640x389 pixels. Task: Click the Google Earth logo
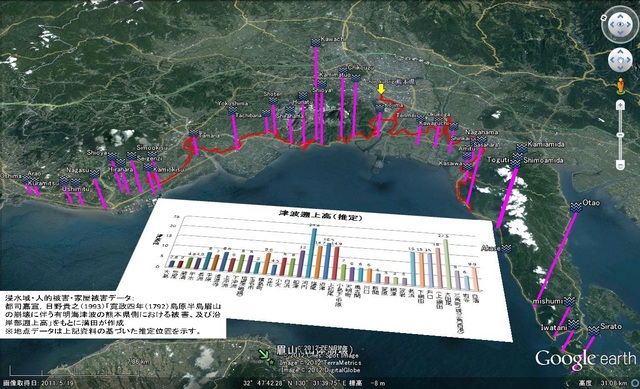tap(585, 358)
